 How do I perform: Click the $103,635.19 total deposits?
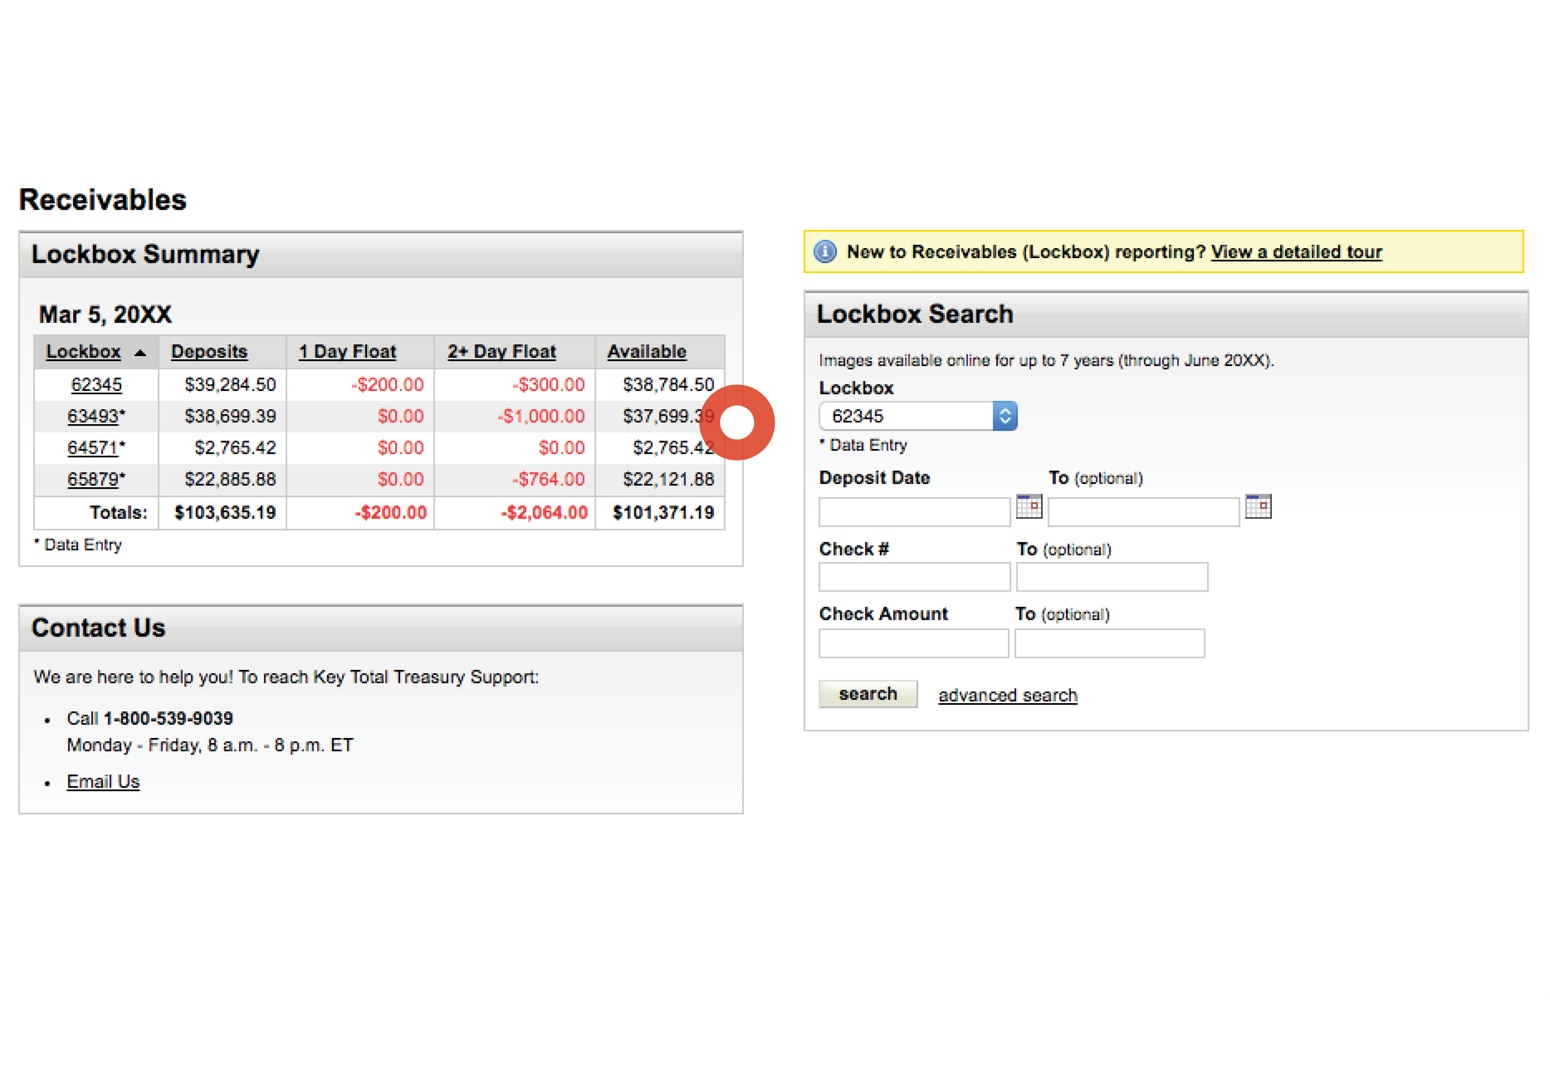(225, 513)
